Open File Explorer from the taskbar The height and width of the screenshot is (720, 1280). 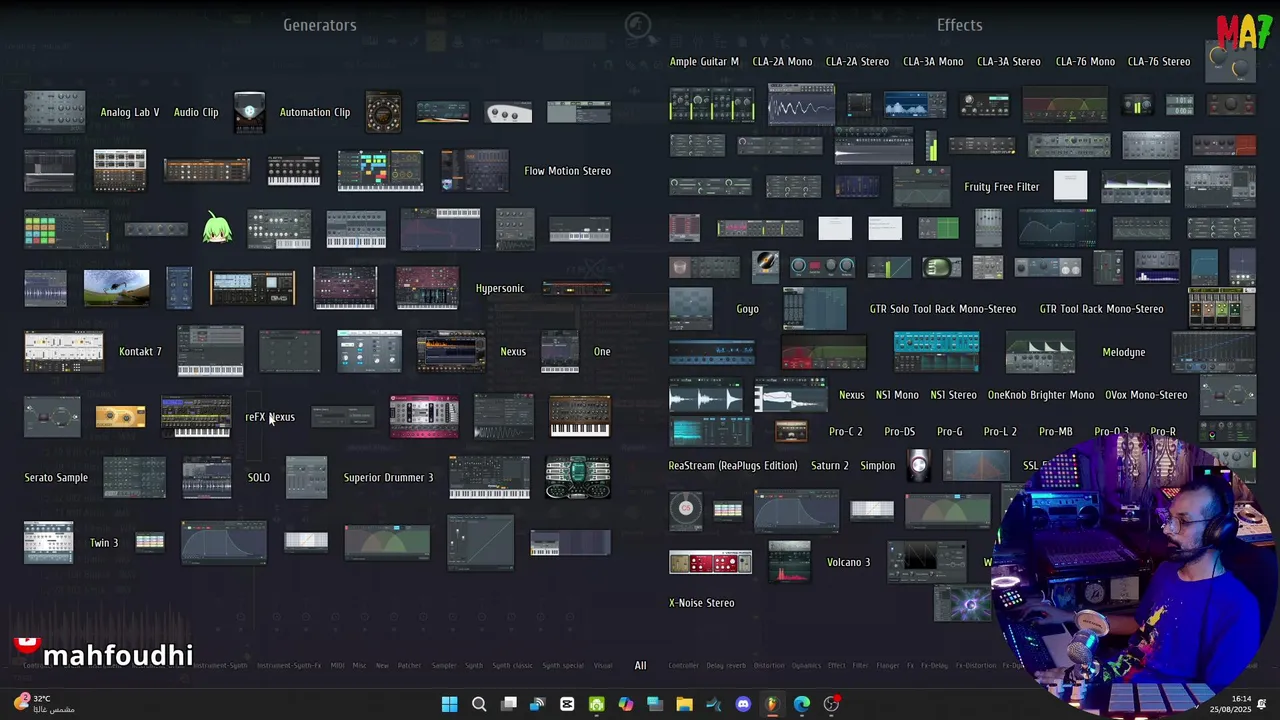point(684,704)
